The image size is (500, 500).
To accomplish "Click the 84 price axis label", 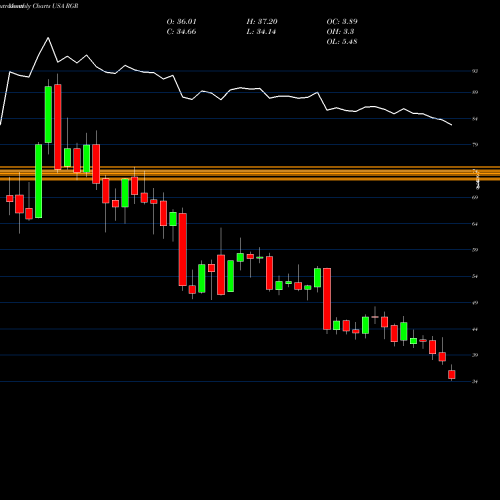I will coord(475,119).
